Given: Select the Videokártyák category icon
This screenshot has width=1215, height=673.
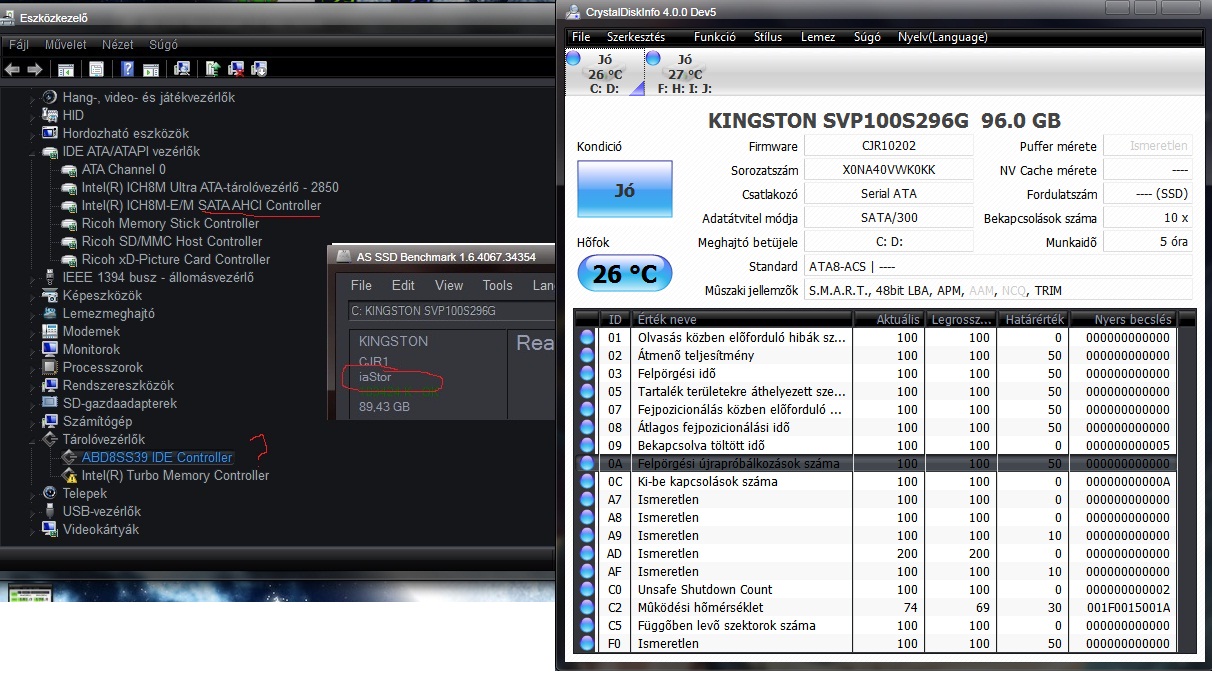Looking at the screenshot, I should pos(50,529).
